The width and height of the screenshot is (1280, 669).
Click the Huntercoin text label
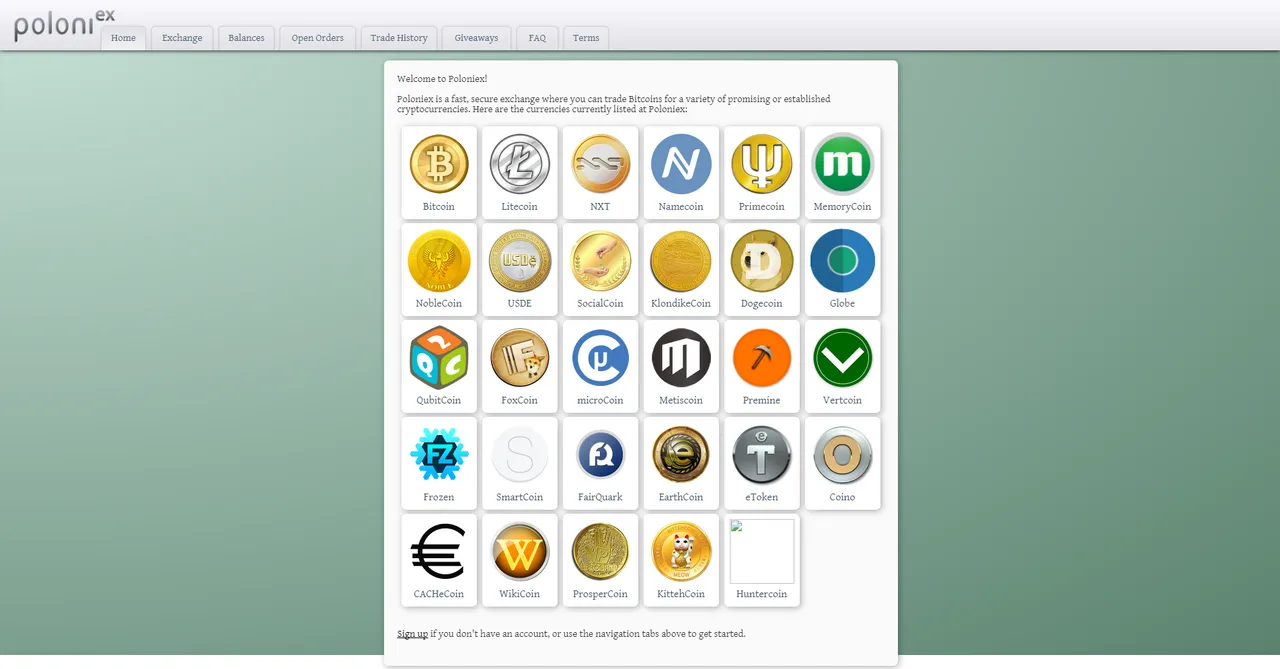(x=762, y=595)
